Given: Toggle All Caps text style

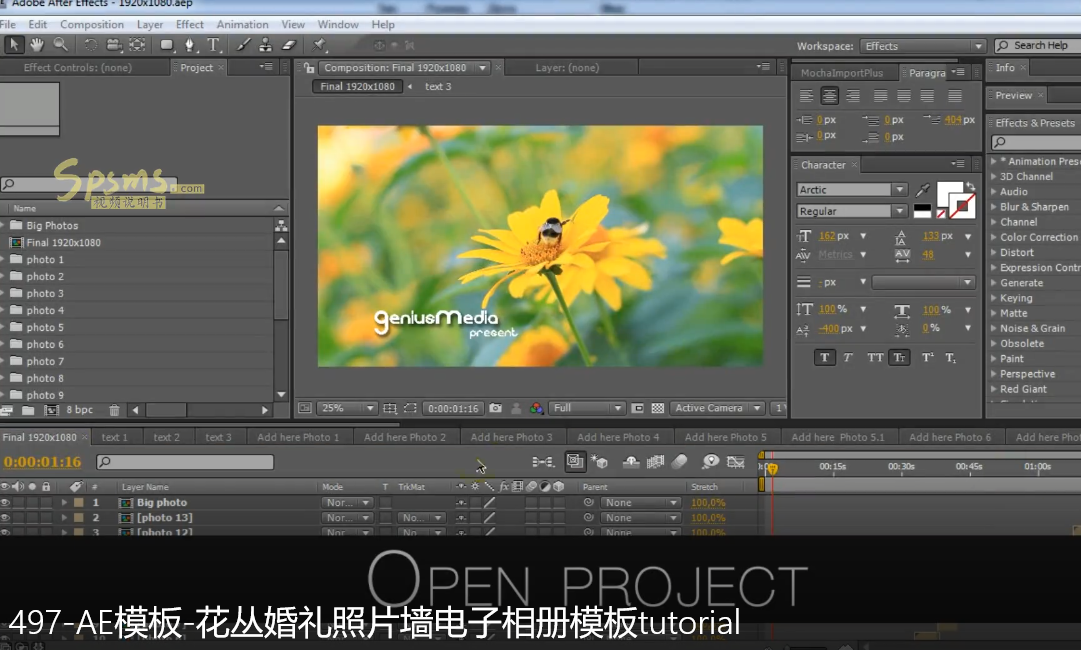Looking at the screenshot, I should [875, 357].
